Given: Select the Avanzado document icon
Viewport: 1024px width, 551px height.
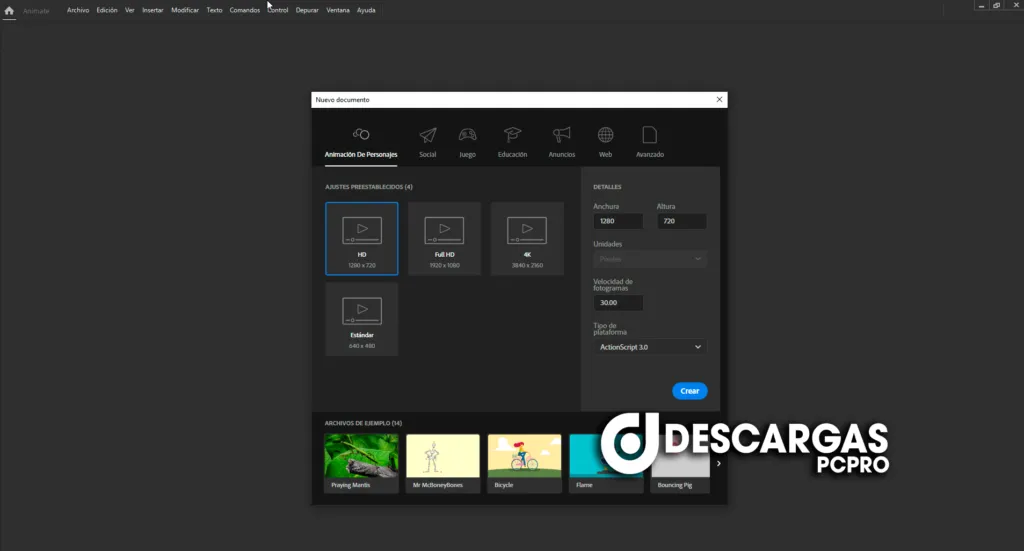Looking at the screenshot, I should [650, 135].
